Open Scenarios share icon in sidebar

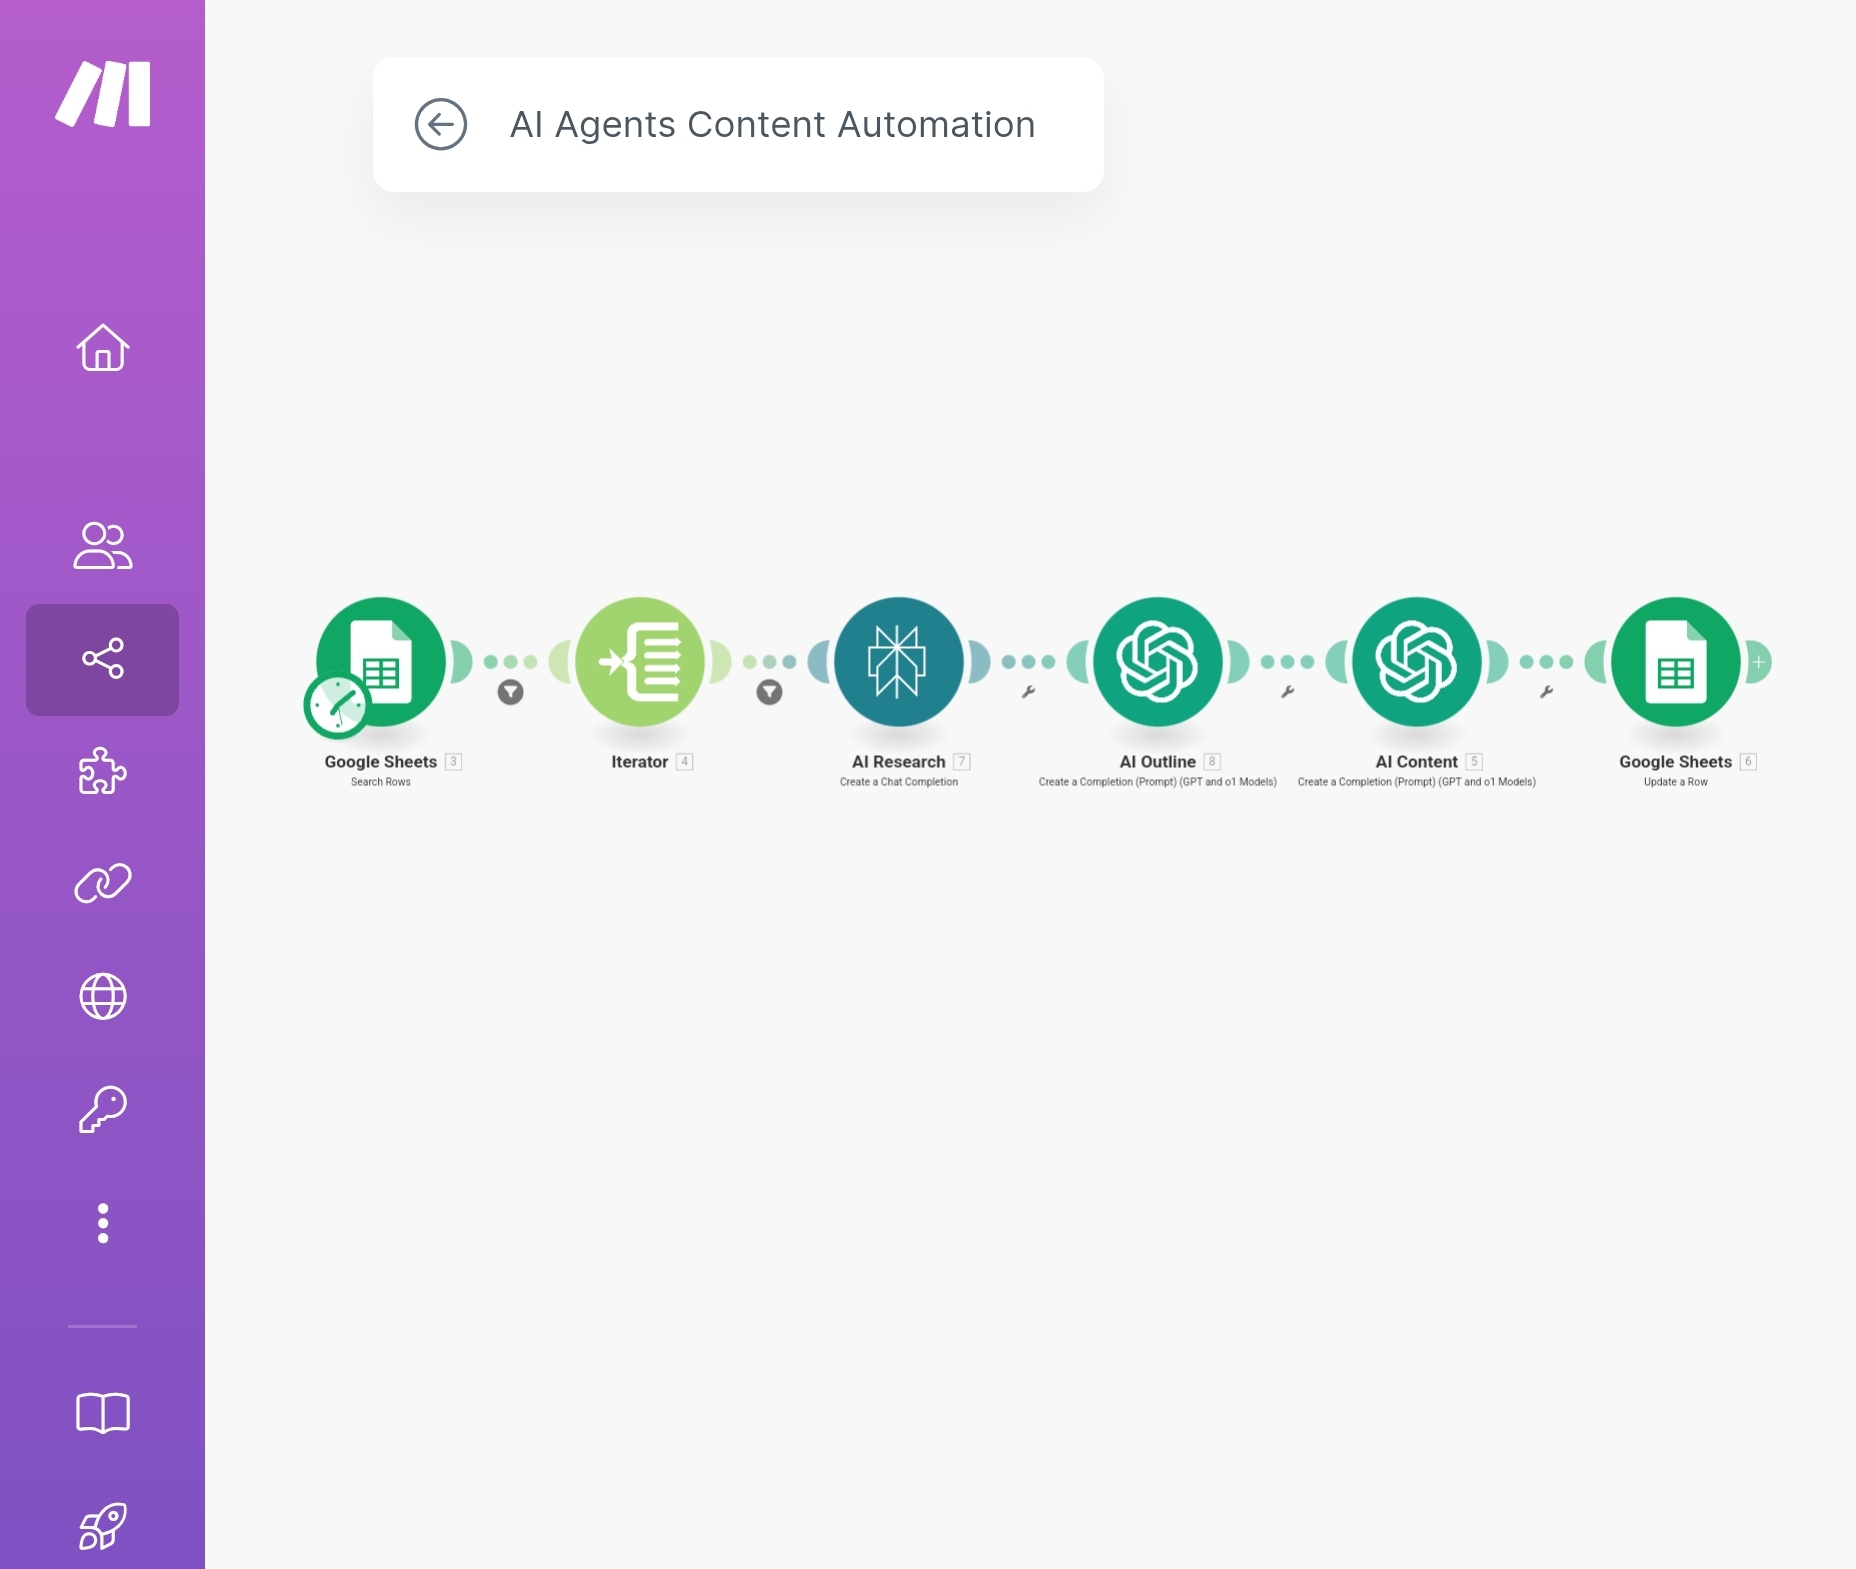pos(103,659)
